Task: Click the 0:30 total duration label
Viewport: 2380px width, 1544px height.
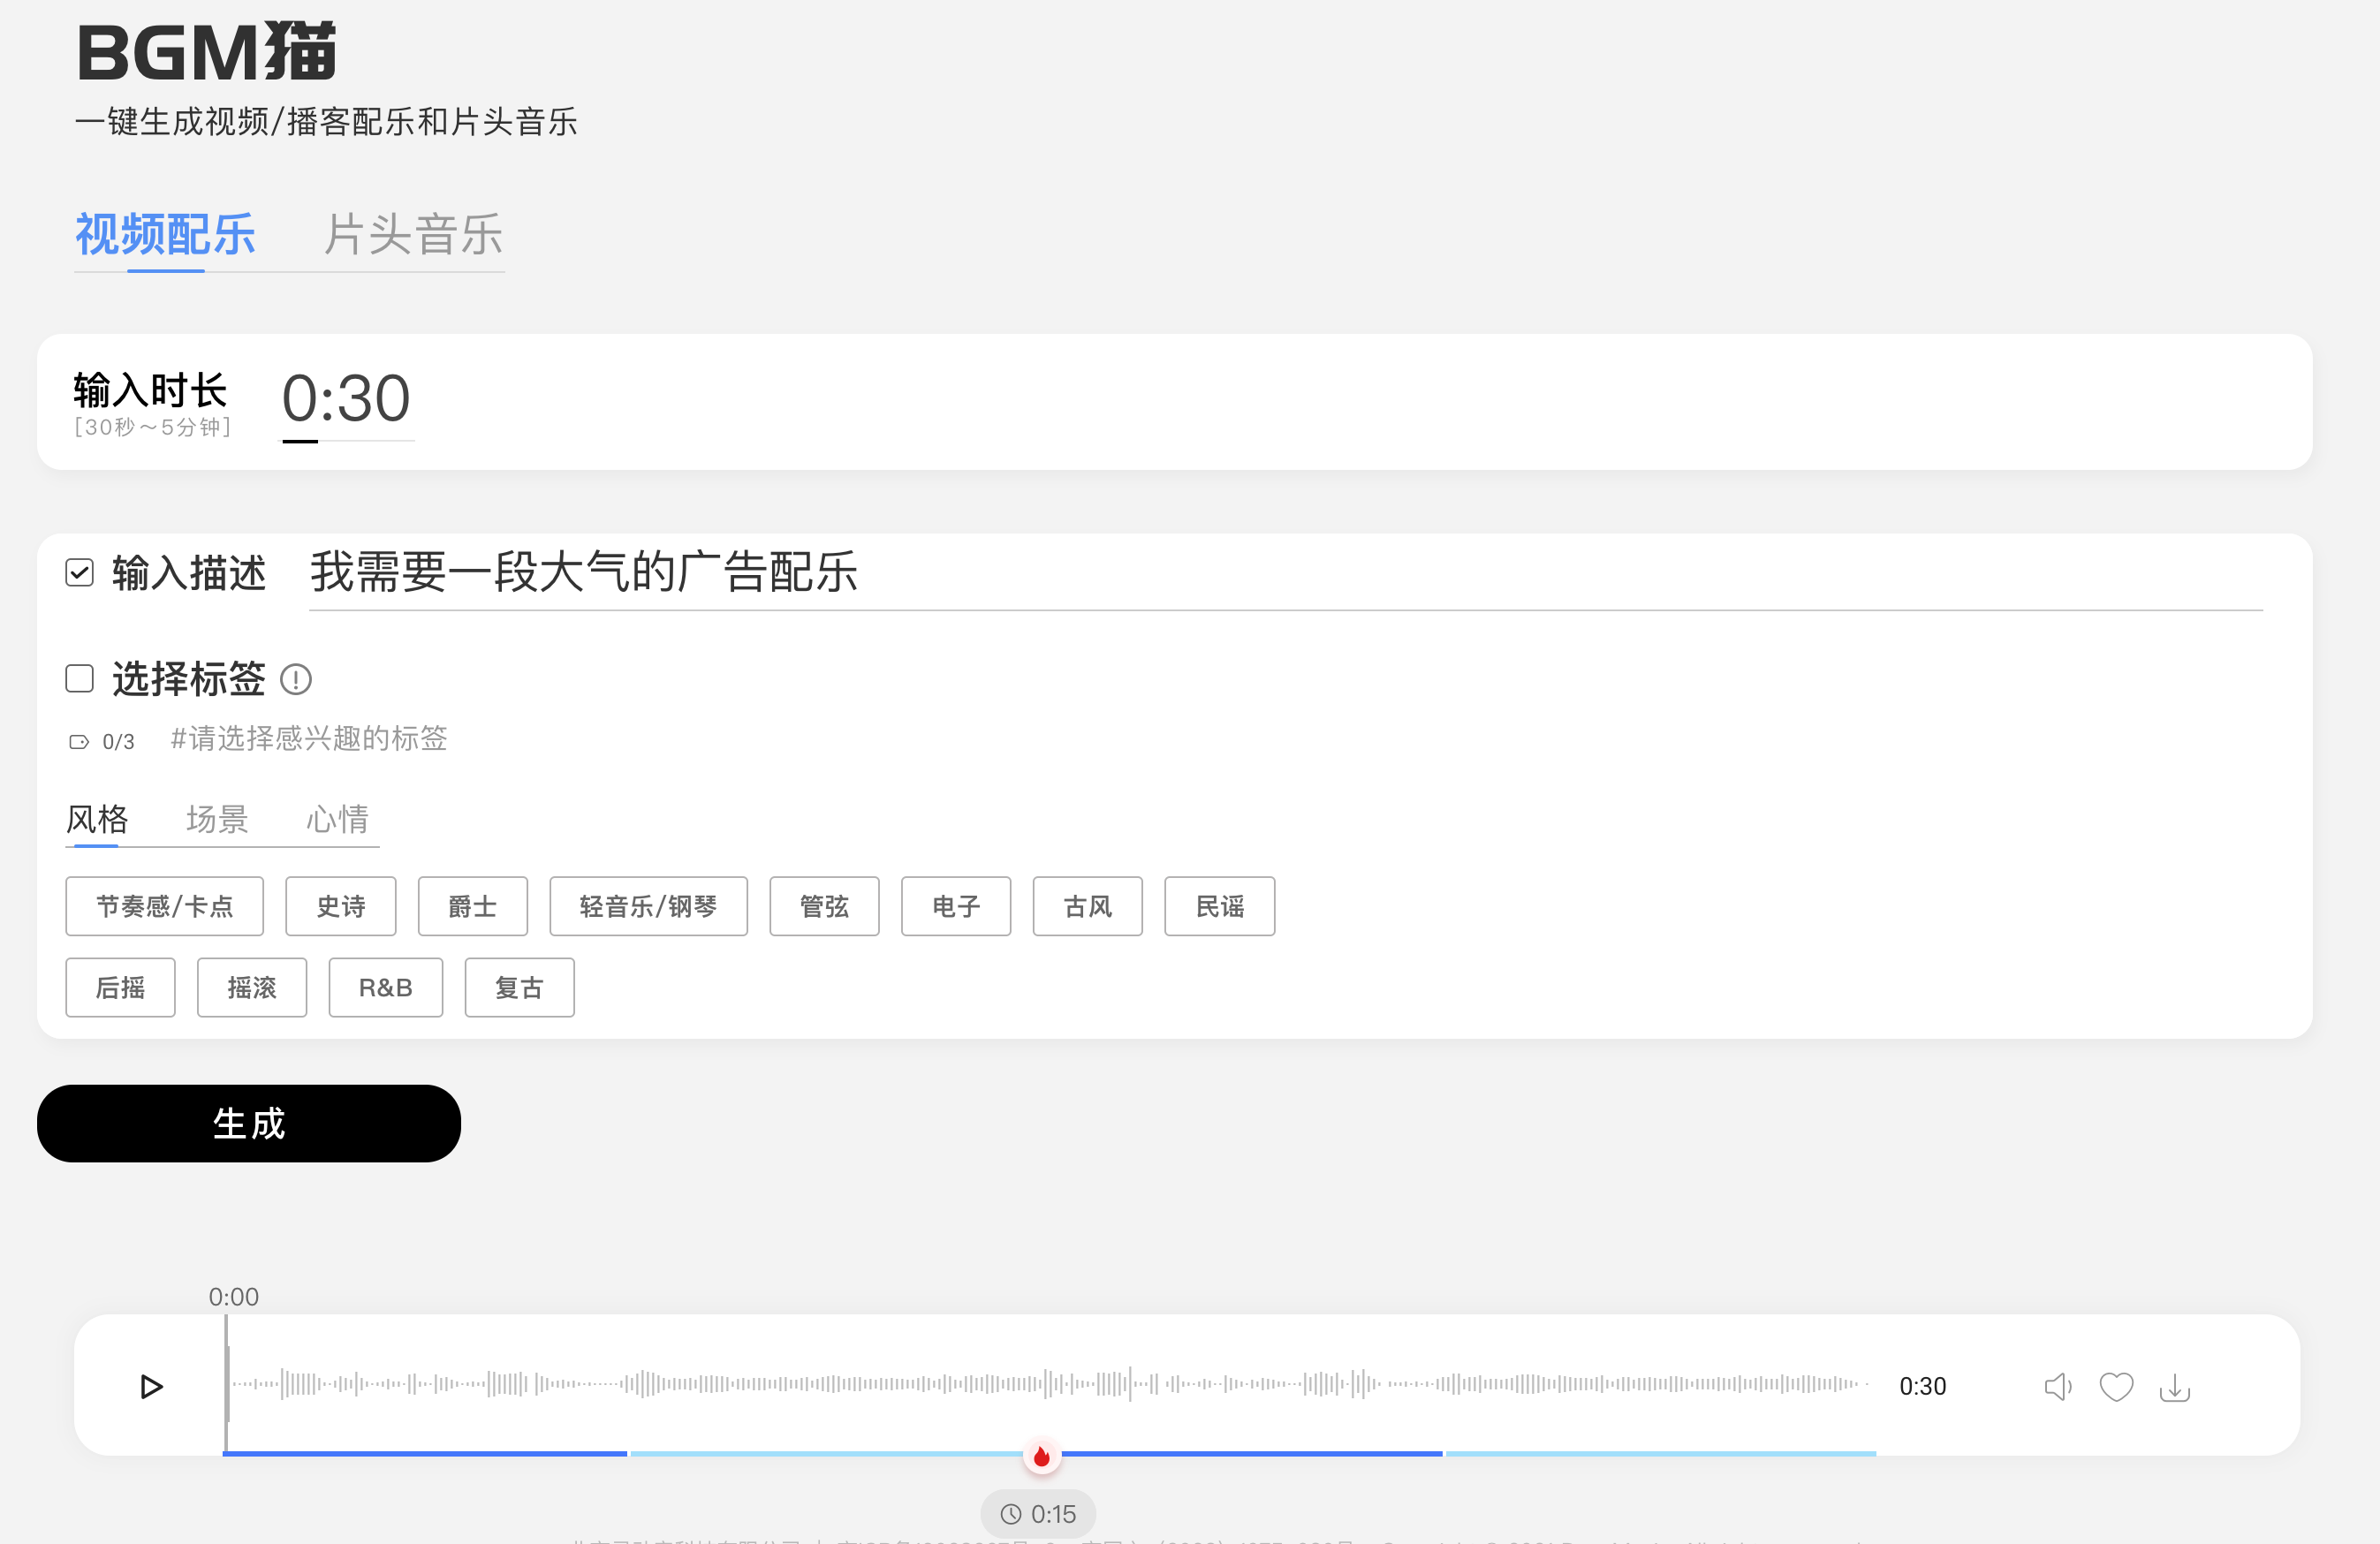Action: 1922,1386
